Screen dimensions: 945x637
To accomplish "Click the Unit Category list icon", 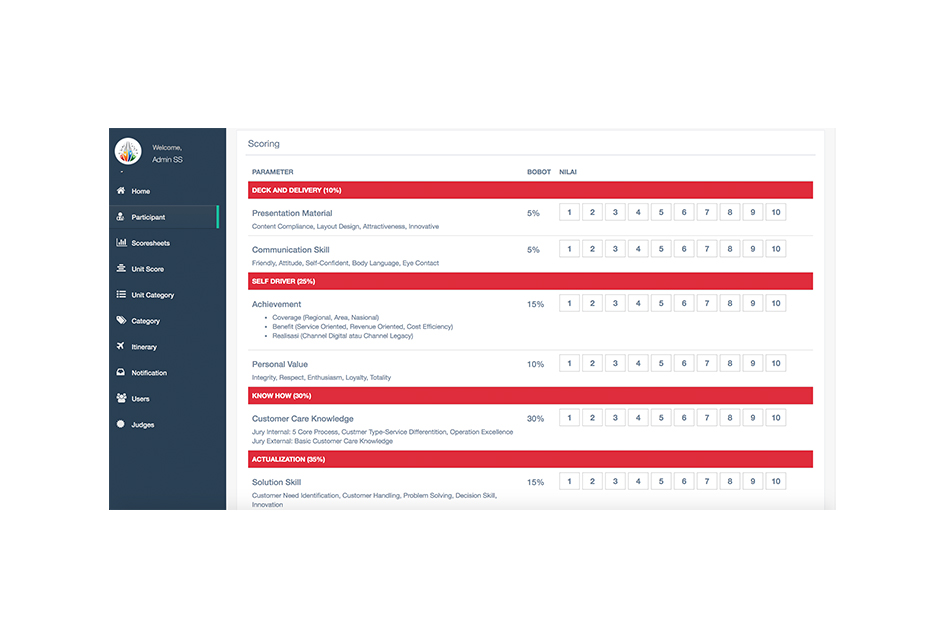I will click(x=122, y=295).
